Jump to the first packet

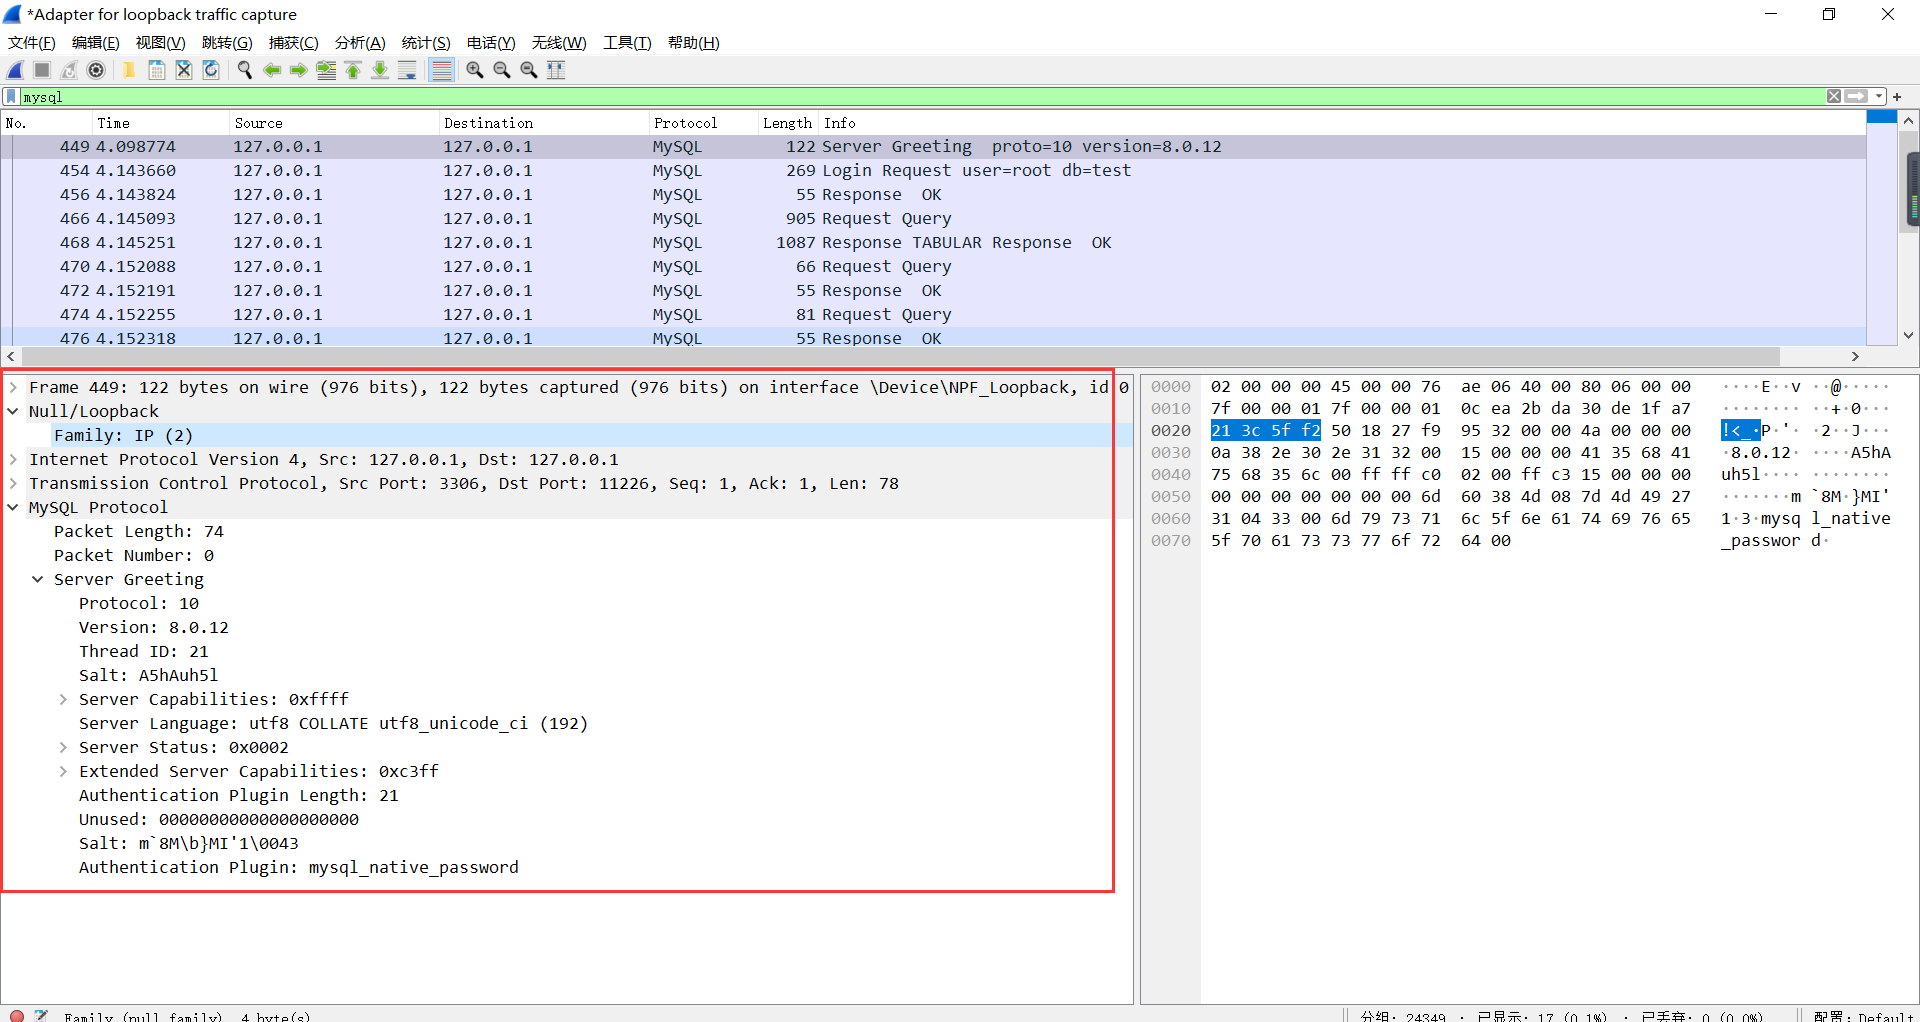pos(353,70)
